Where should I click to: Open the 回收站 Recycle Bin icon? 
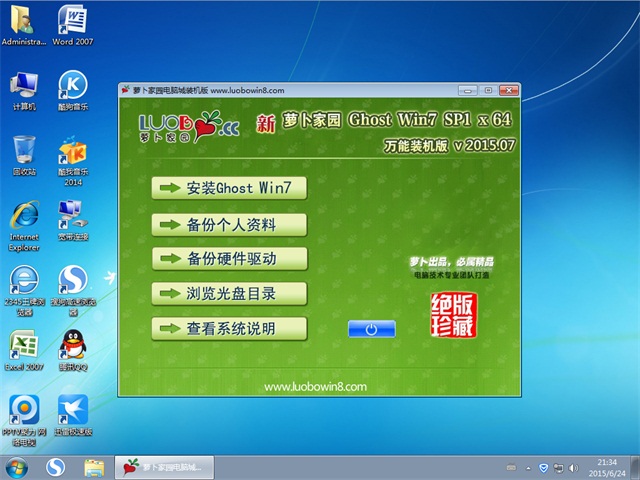tap(24, 156)
